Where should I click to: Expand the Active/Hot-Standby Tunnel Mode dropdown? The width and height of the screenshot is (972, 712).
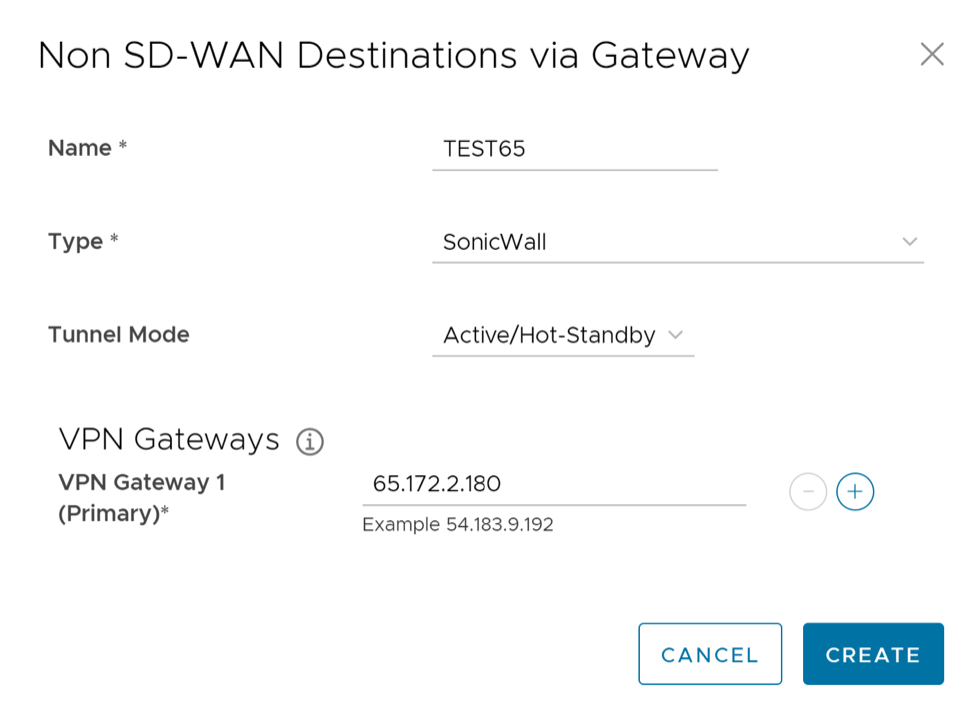coord(550,335)
